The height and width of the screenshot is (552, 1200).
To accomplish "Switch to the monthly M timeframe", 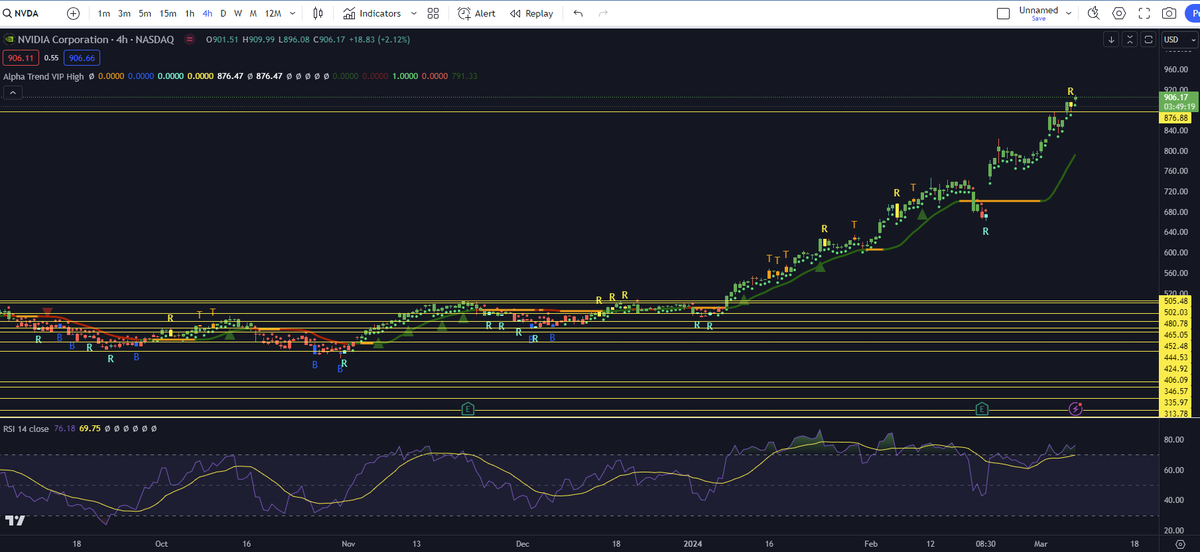I will click(x=253, y=14).
